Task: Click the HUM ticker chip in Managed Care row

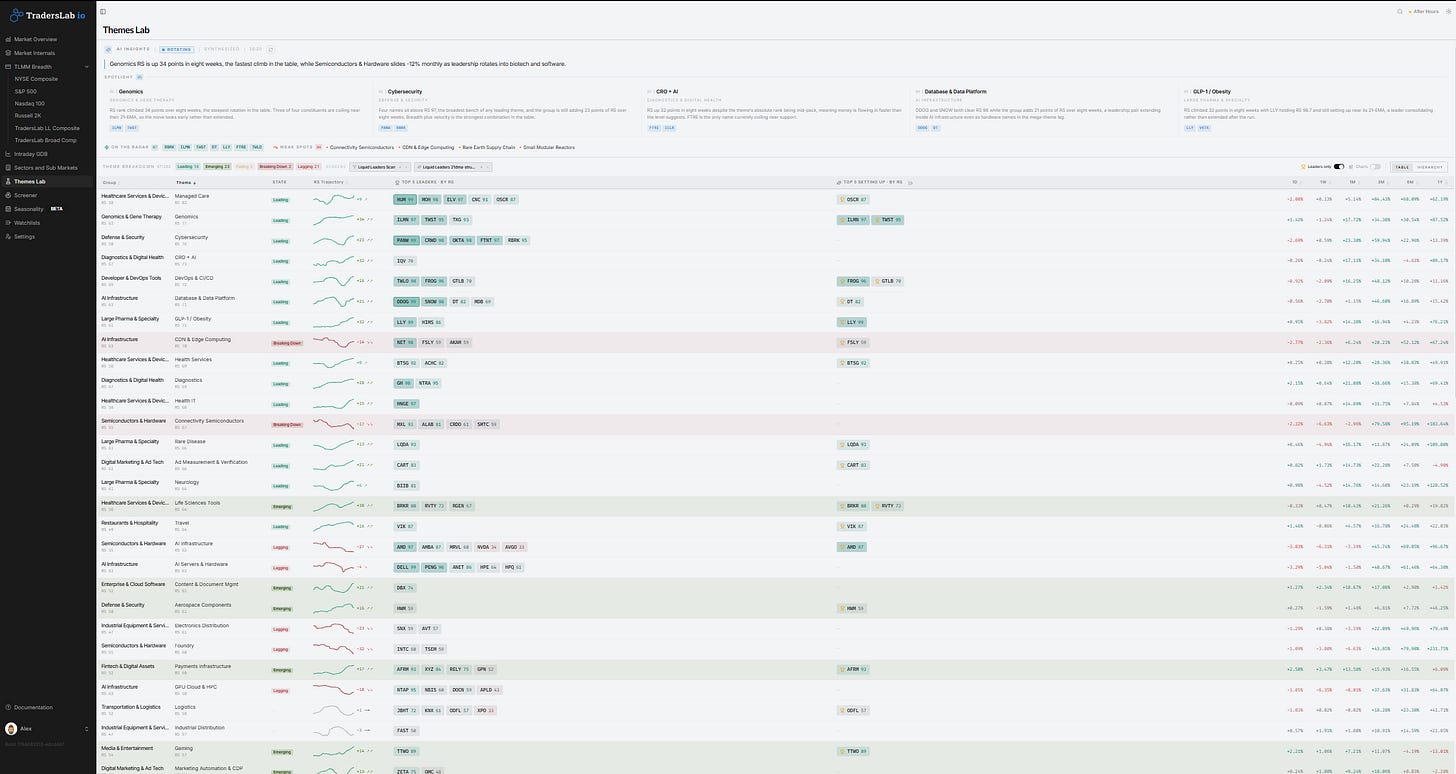Action: (x=405, y=199)
